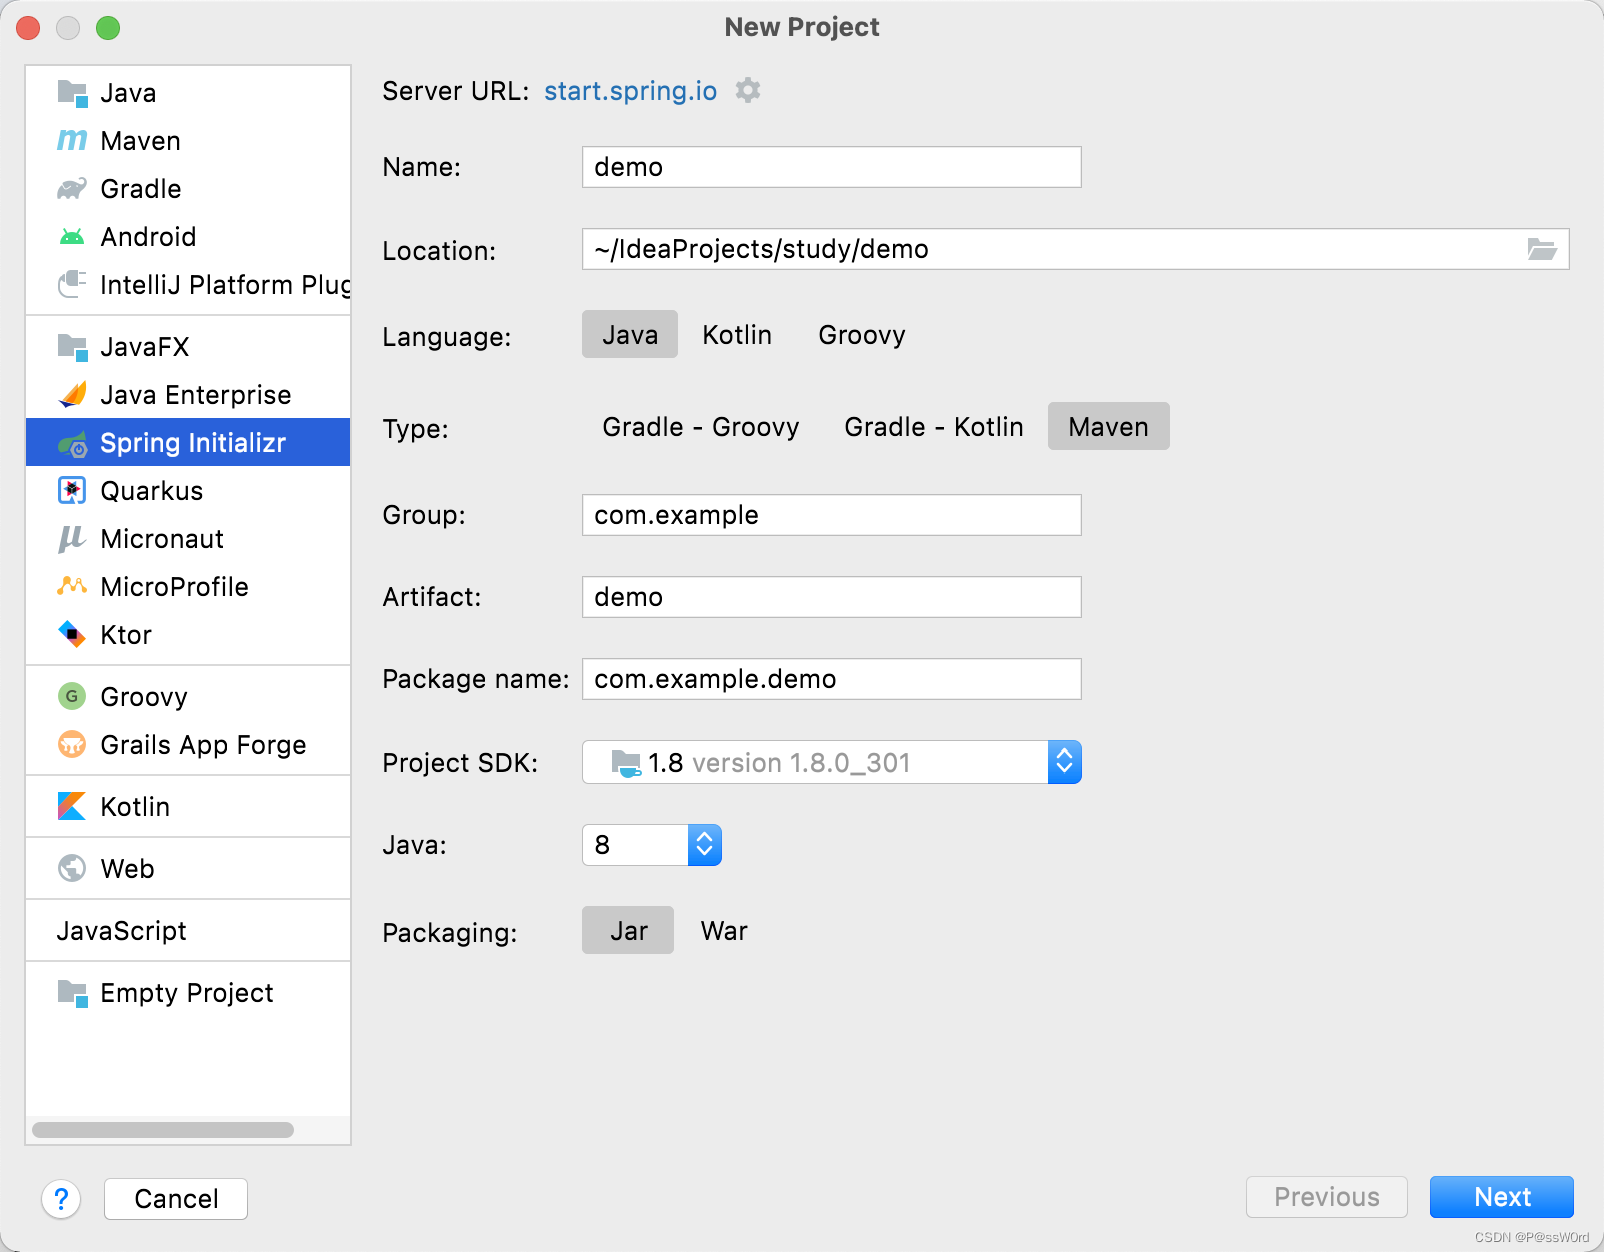Screen dimensions: 1604x1252
Task: Click the Quarkus icon
Action: click(x=72, y=491)
